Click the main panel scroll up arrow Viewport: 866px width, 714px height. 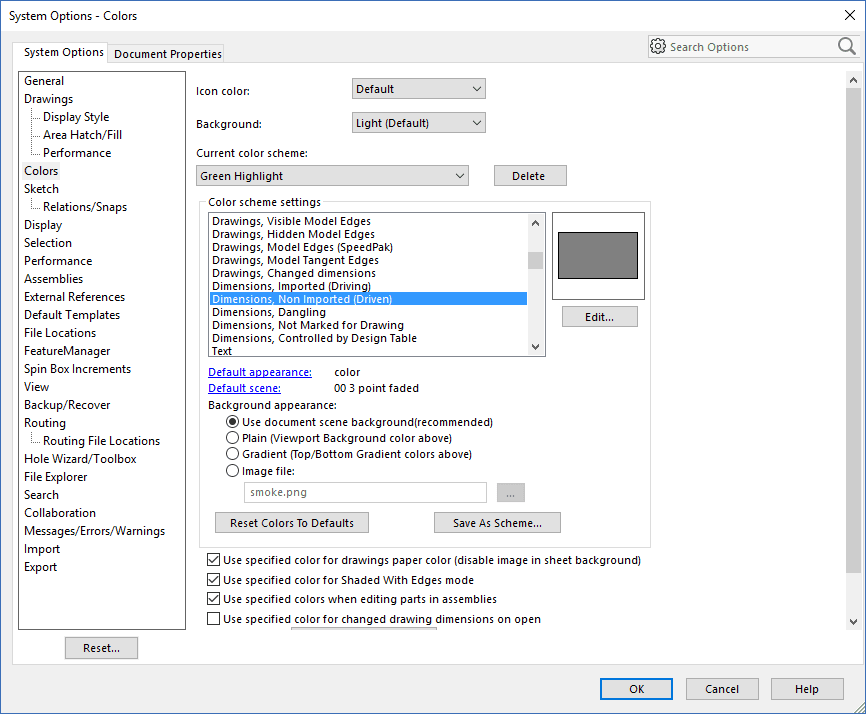tap(853, 80)
